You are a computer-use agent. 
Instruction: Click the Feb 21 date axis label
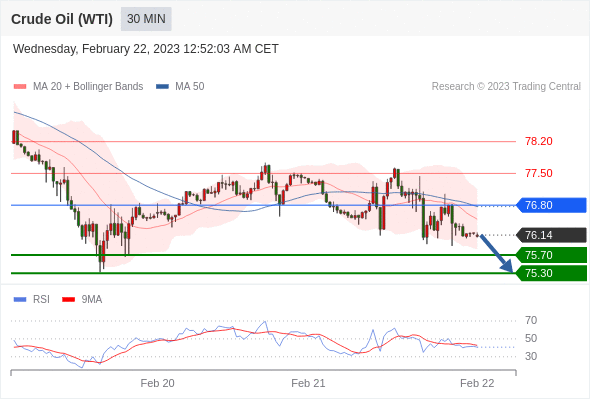(308, 383)
